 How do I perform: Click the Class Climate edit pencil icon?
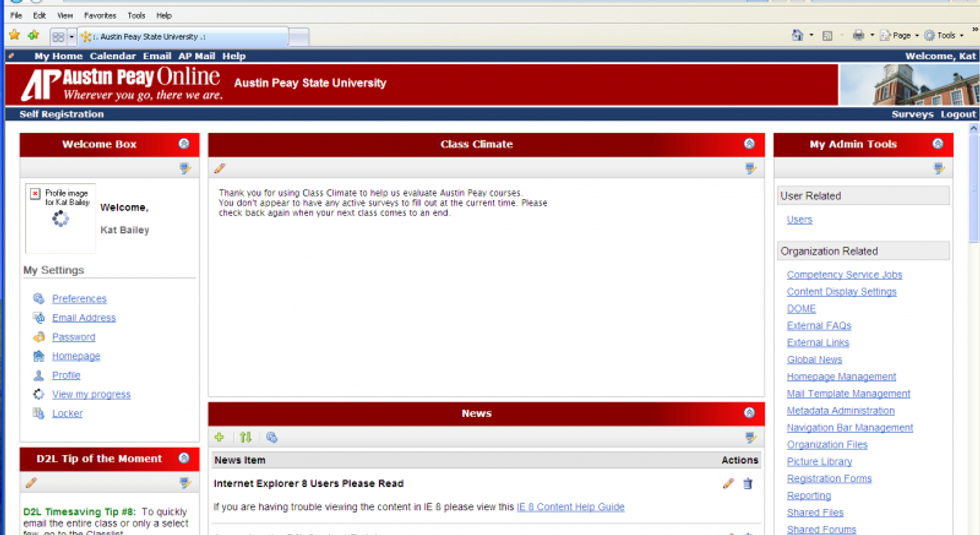(220, 169)
